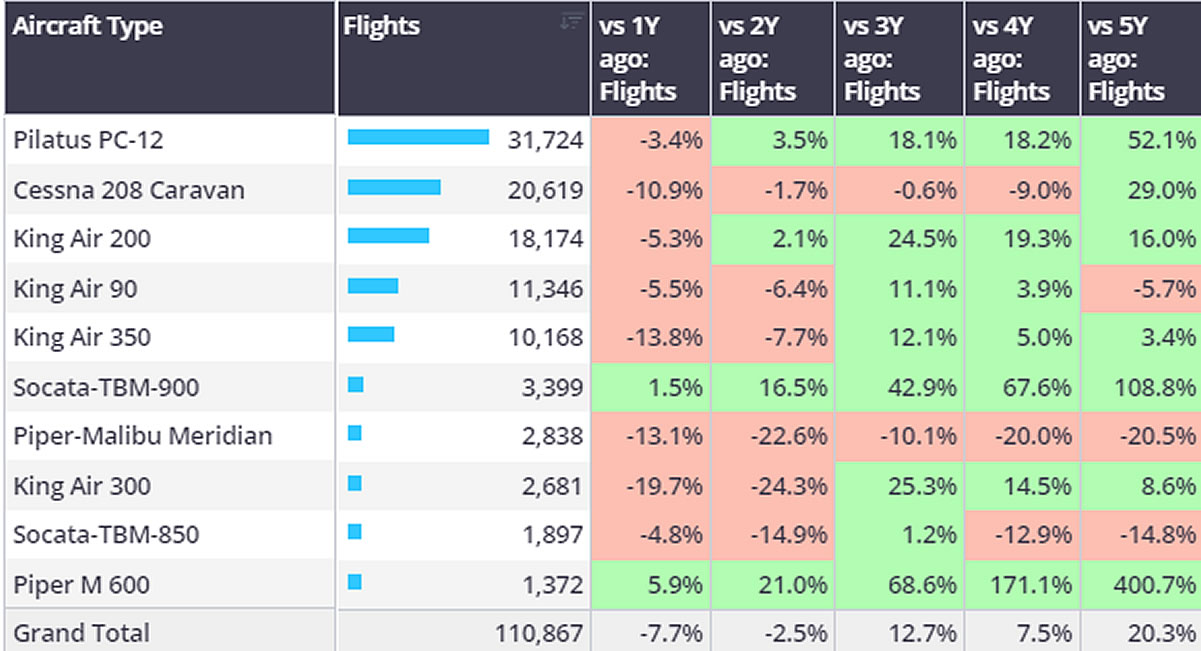
Task: Click the flights value 31,724
Action: [x=545, y=141]
